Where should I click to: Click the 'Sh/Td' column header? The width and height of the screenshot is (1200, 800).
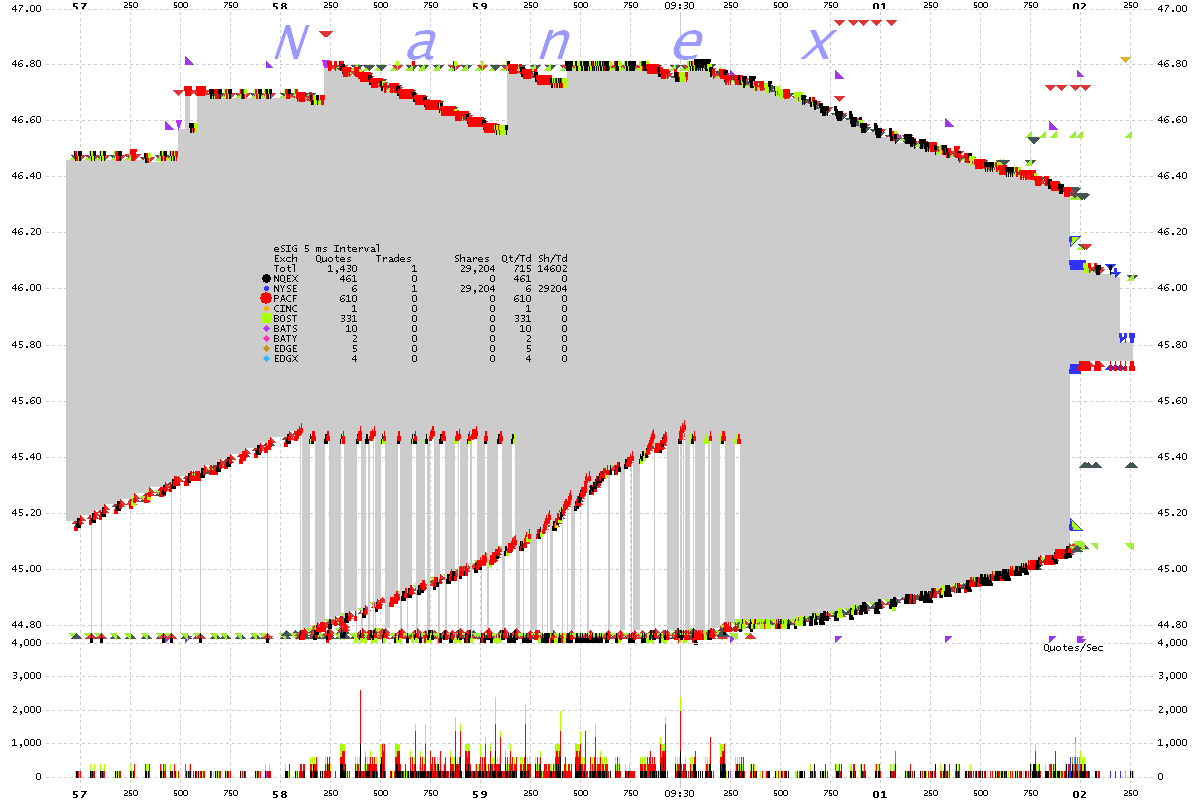tap(553, 259)
